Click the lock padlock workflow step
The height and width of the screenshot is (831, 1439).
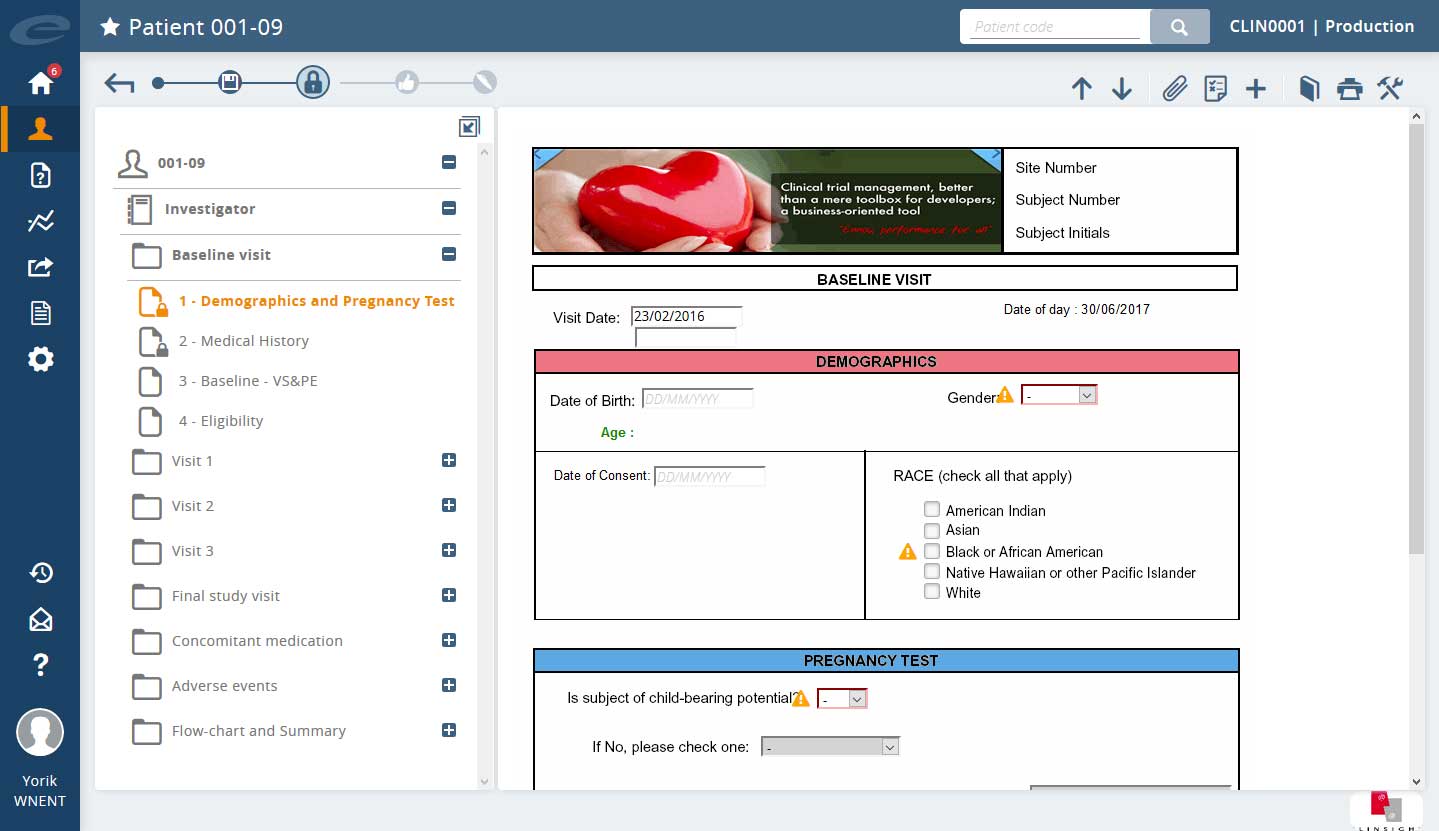[312, 82]
